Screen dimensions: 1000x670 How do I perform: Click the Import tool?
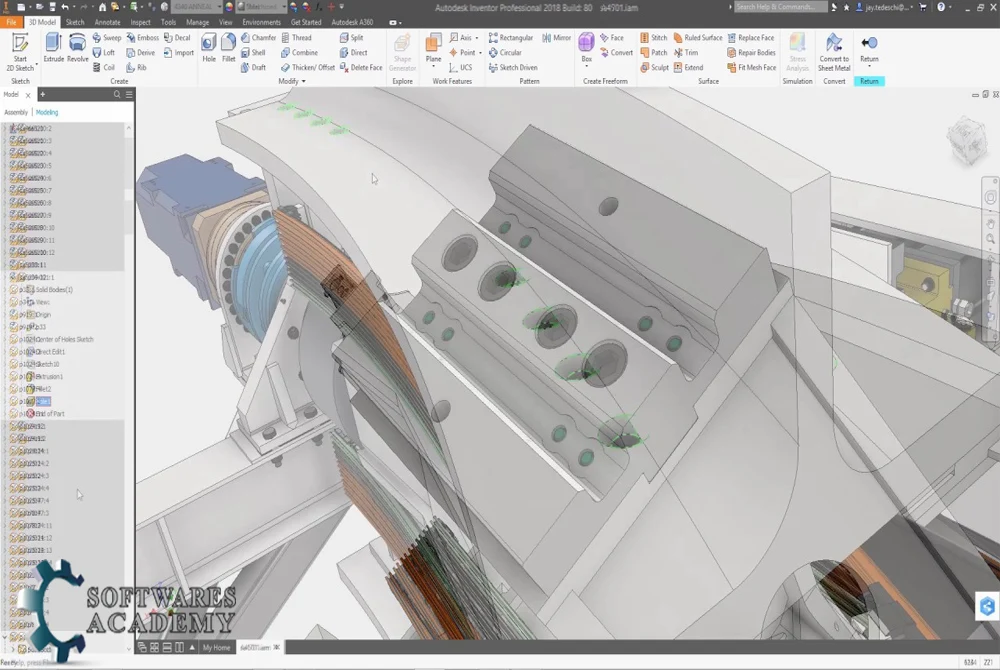point(179,53)
